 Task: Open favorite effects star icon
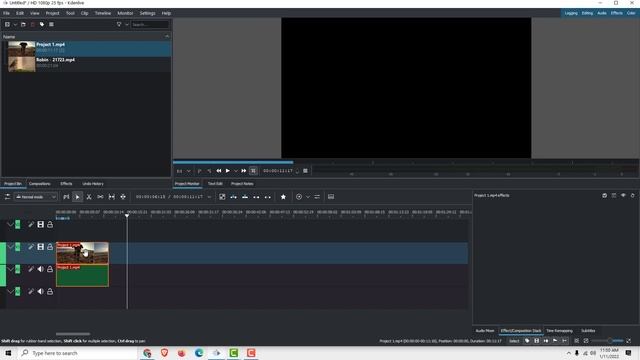pyautogui.click(x=283, y=197)
